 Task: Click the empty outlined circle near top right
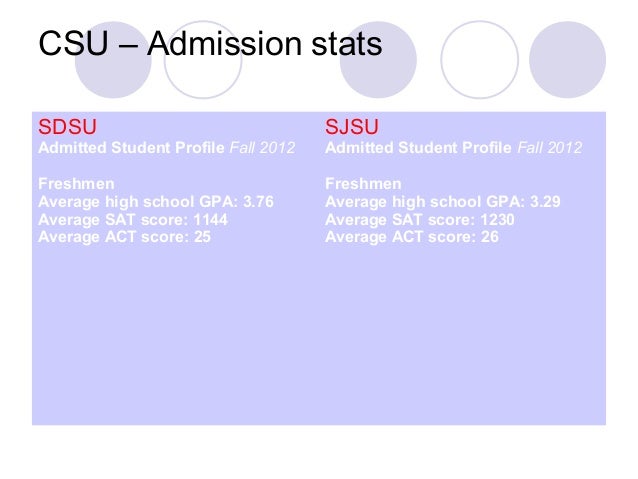tap(480, 59)
